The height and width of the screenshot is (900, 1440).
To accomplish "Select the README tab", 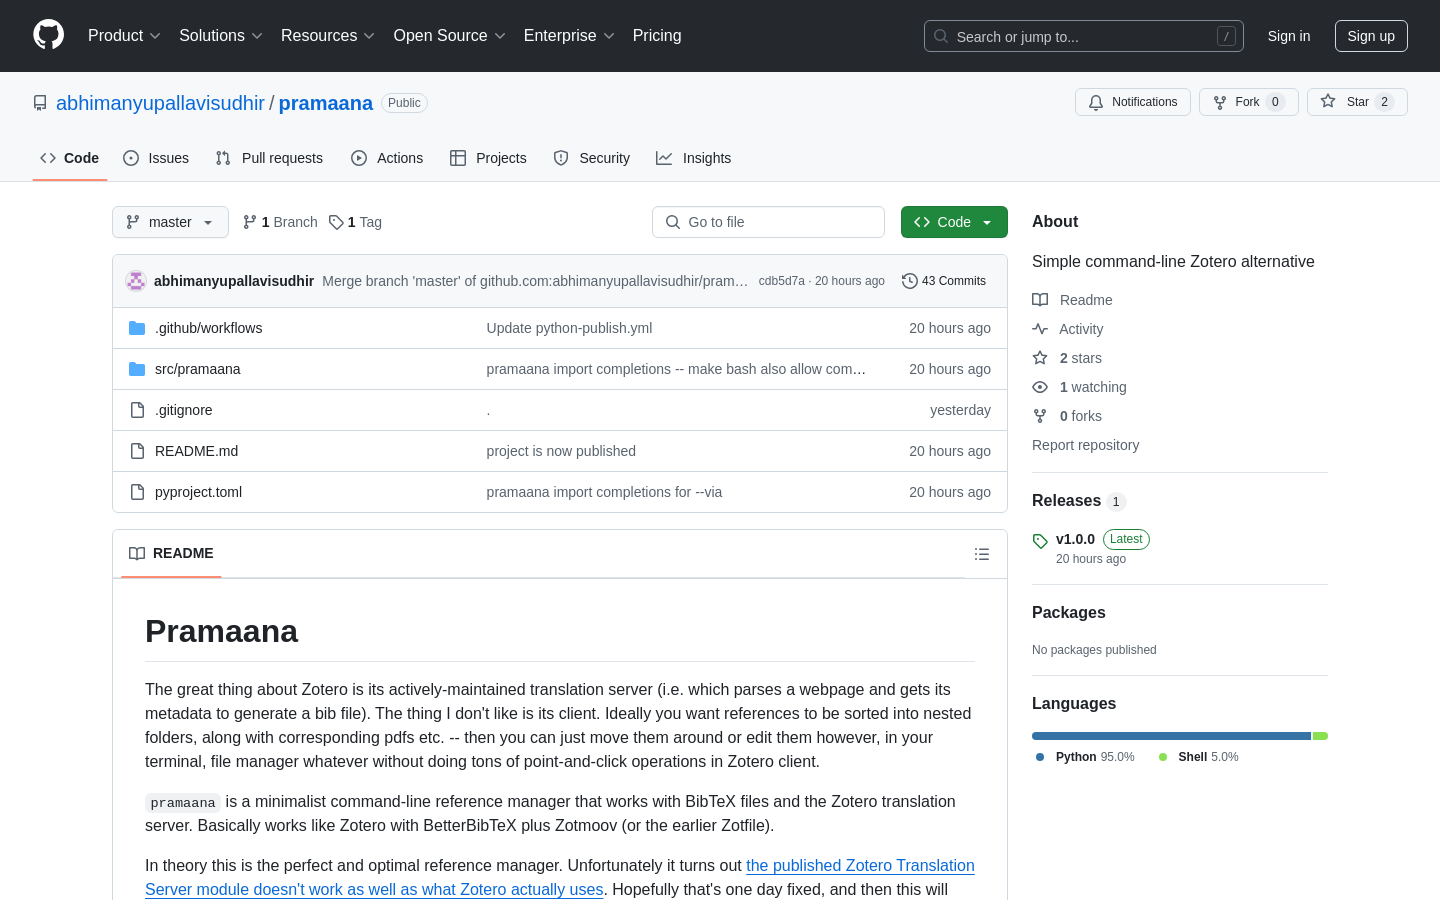I will click(x=171, y=553).
